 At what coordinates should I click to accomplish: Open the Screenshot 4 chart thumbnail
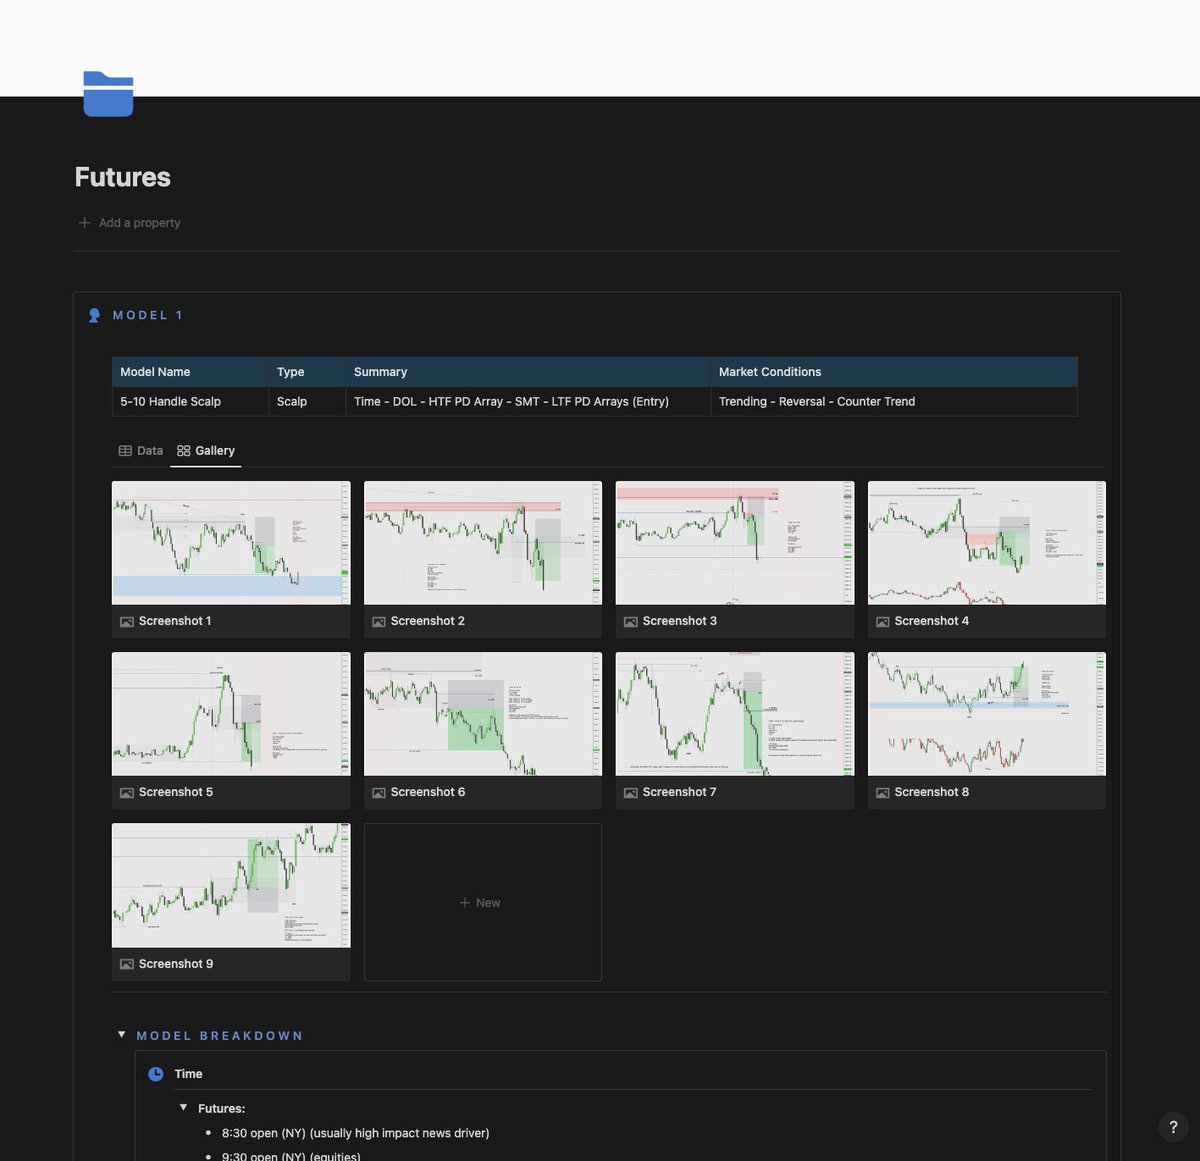pos(987,543)
